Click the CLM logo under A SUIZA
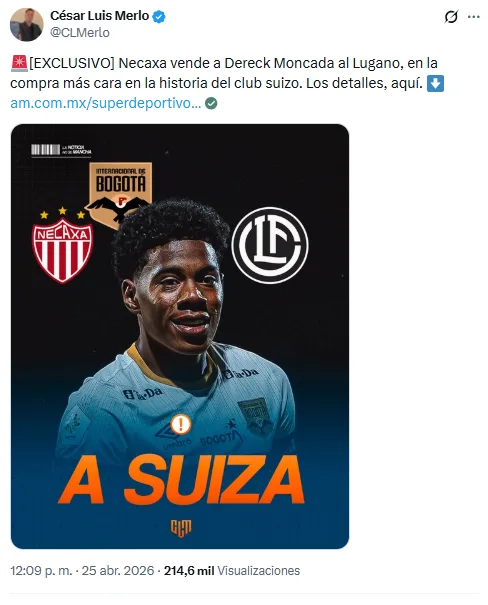This screenshot has height=605, width=488. pos(181,527)
